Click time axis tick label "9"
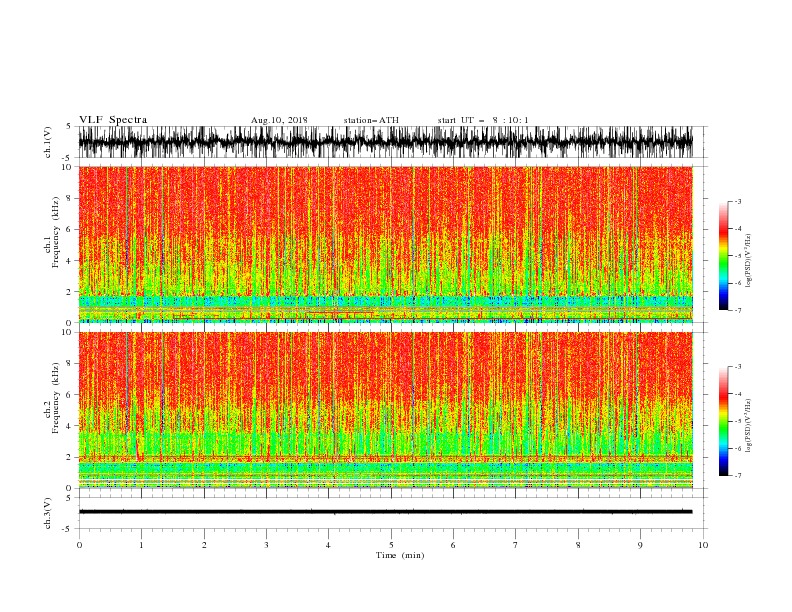The width and height of the screenshot is (792, 612). (640, 545)
